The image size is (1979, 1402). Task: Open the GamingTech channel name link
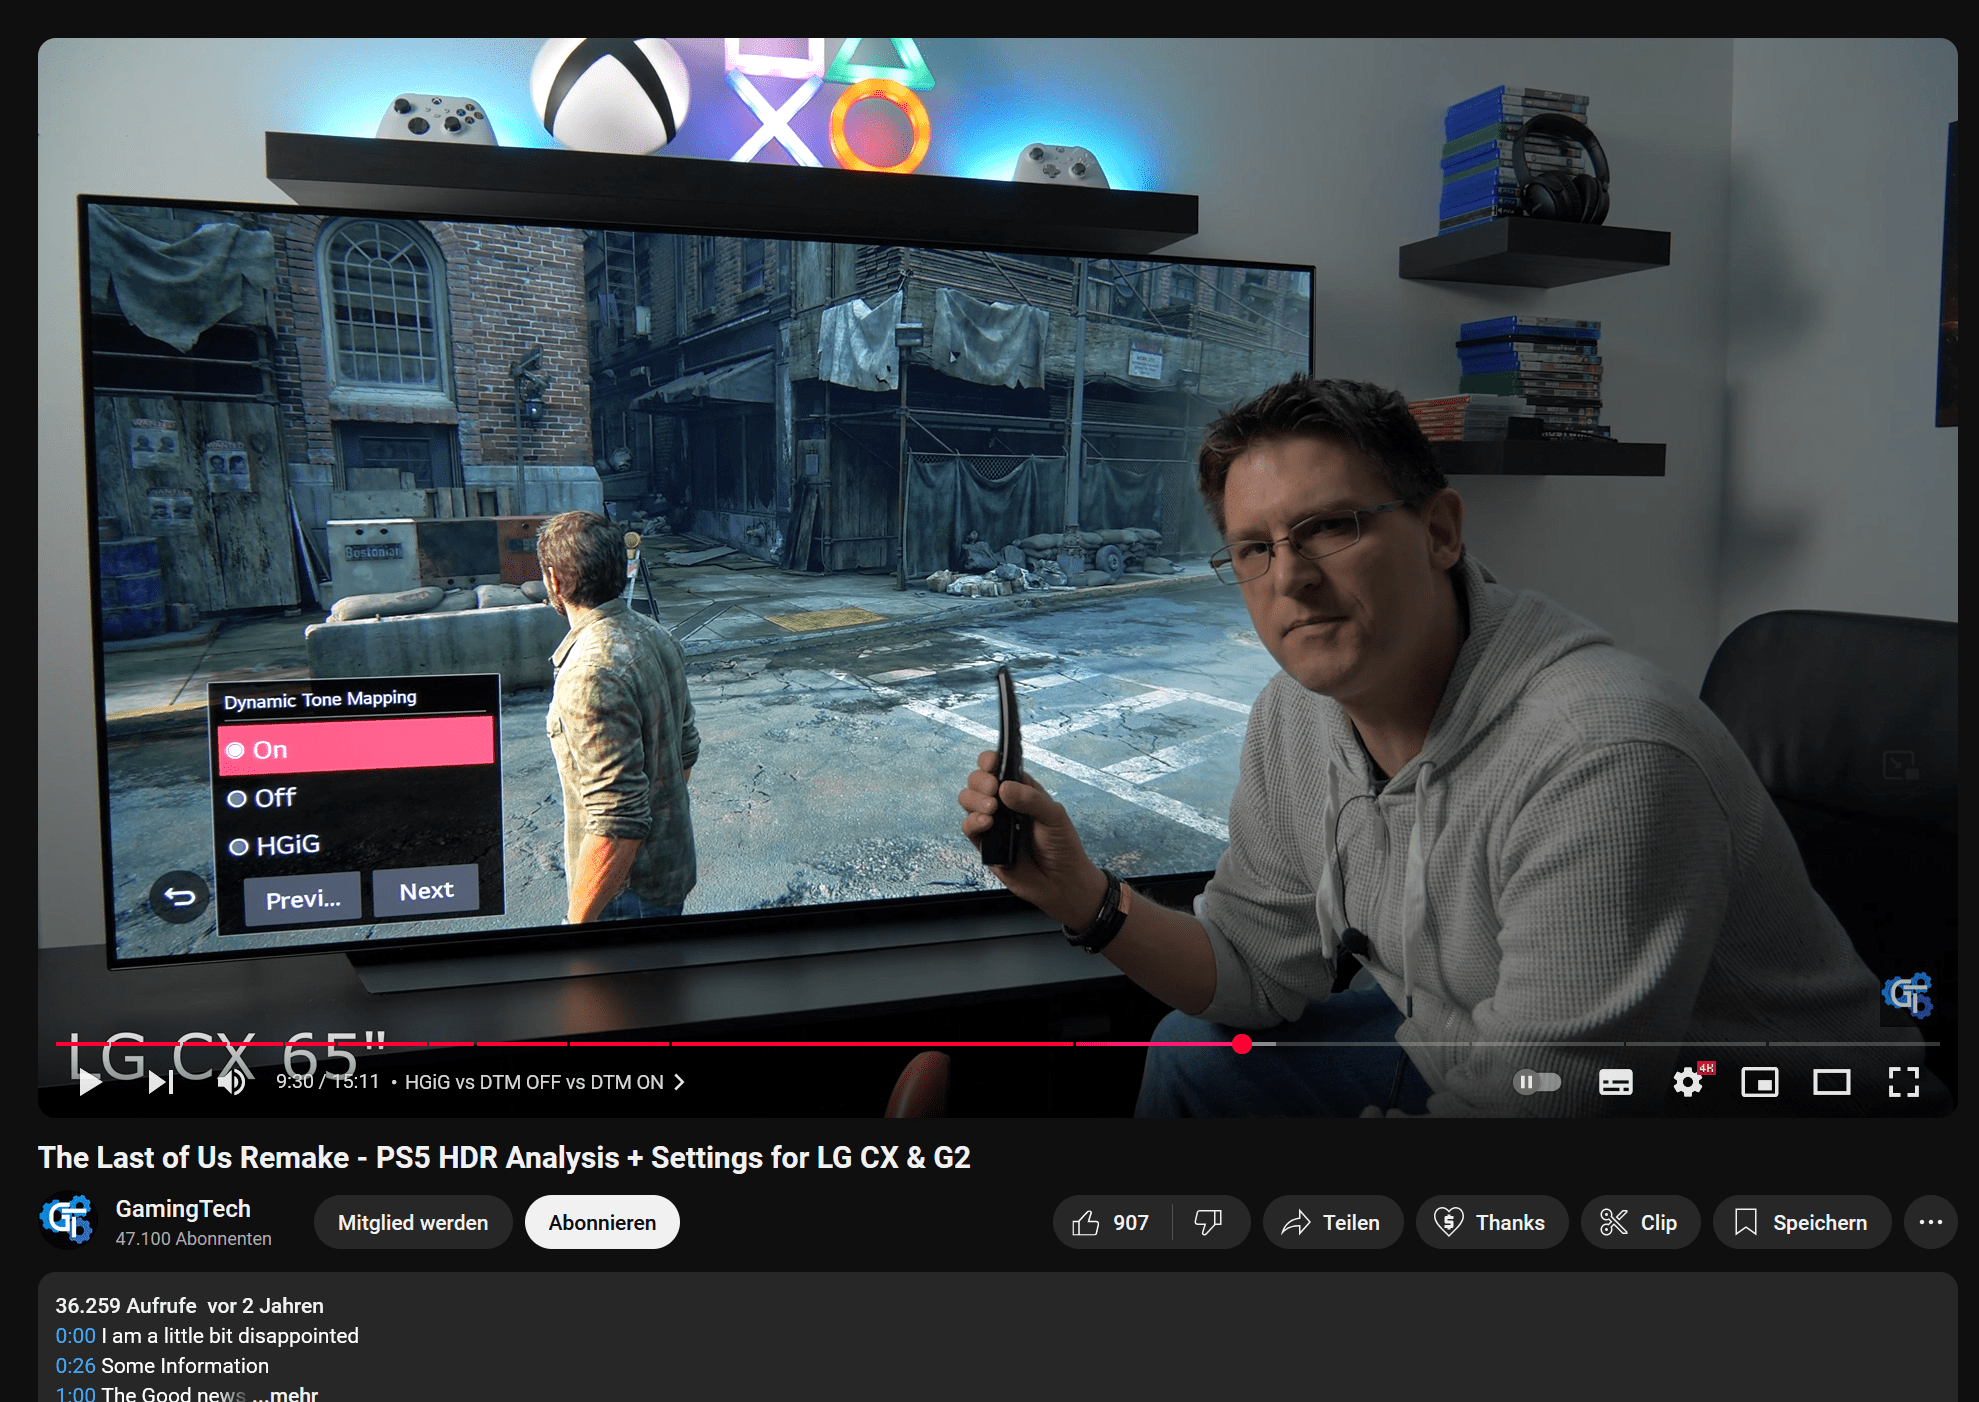coord(183,1208)
